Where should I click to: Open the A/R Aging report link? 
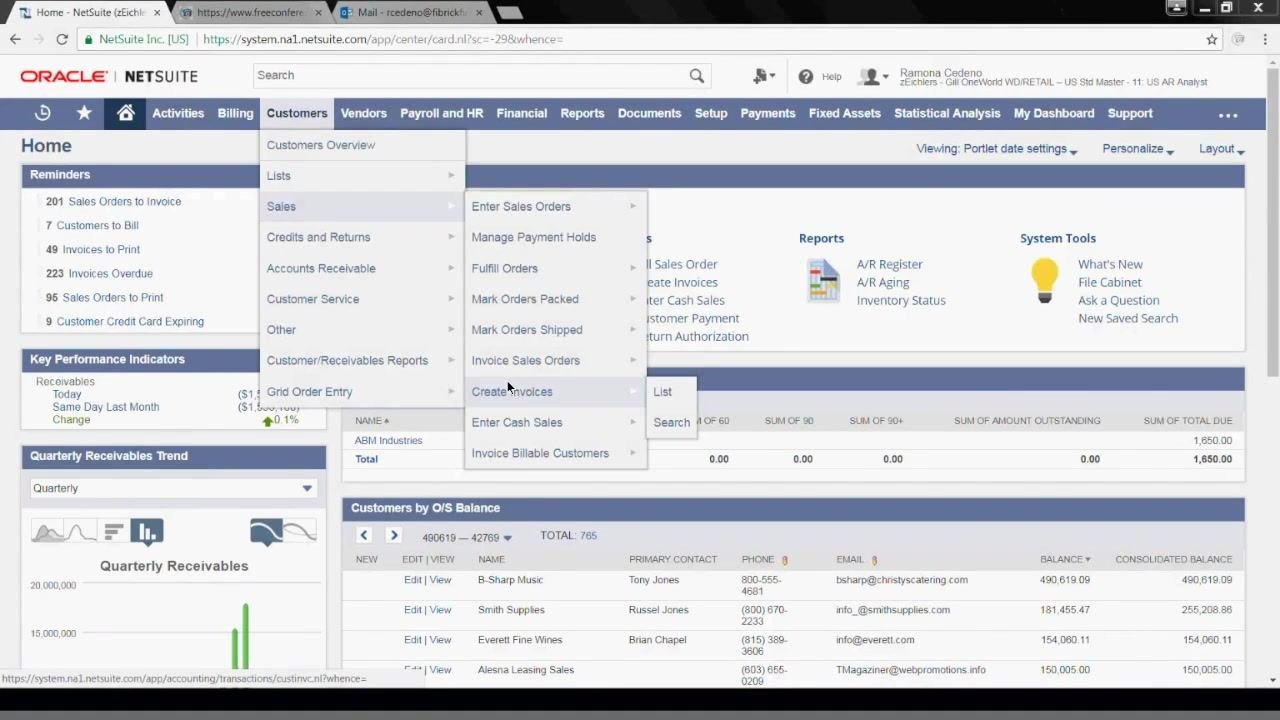coord(883,282)
